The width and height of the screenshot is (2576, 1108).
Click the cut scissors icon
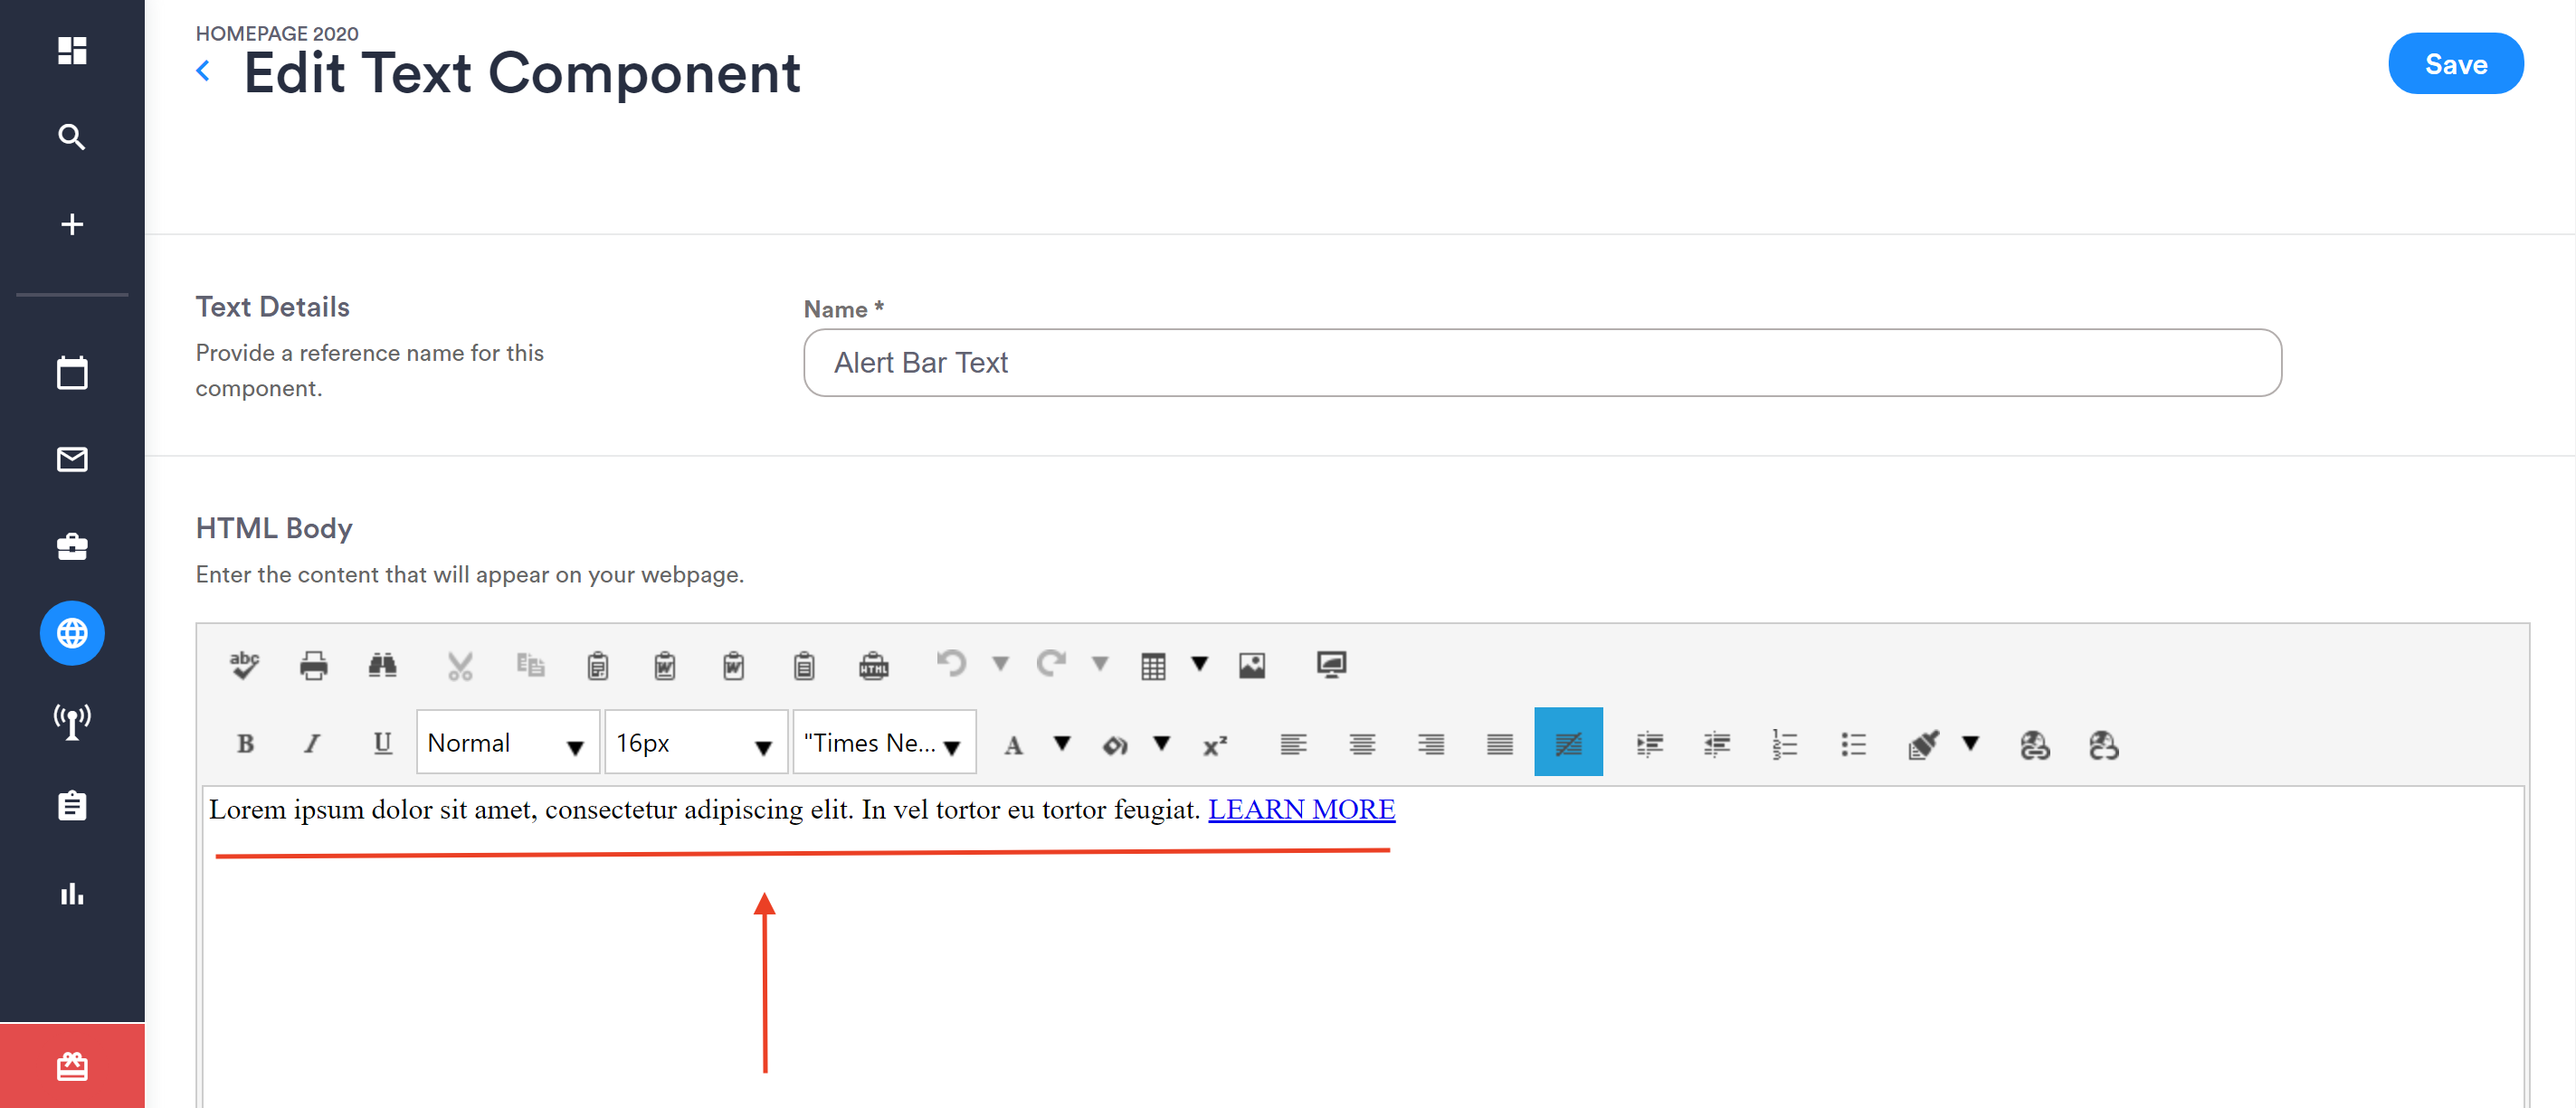click(460, 665)
